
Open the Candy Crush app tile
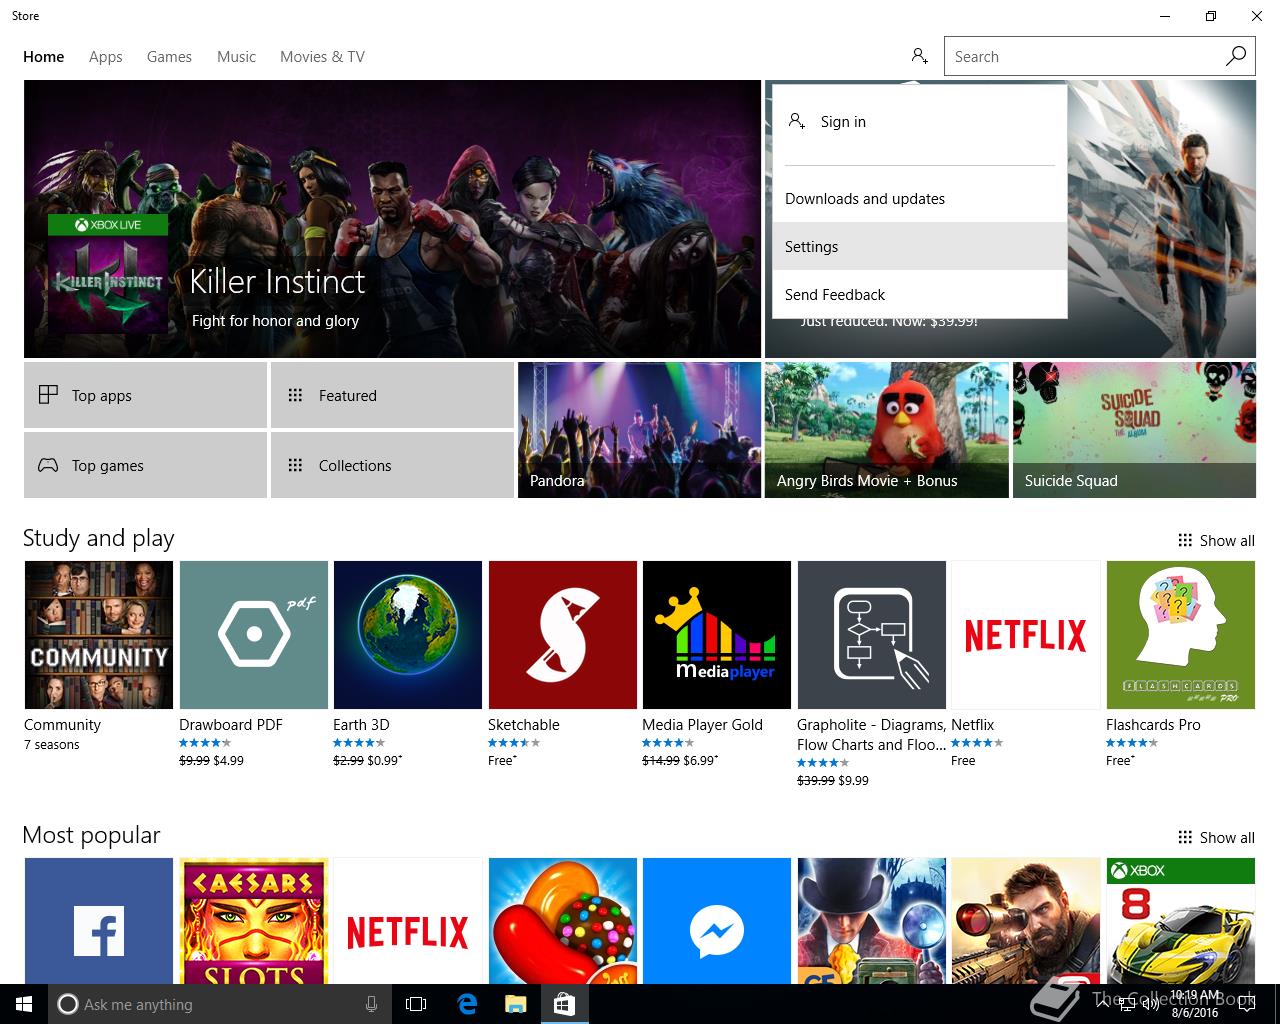(563, 920)
